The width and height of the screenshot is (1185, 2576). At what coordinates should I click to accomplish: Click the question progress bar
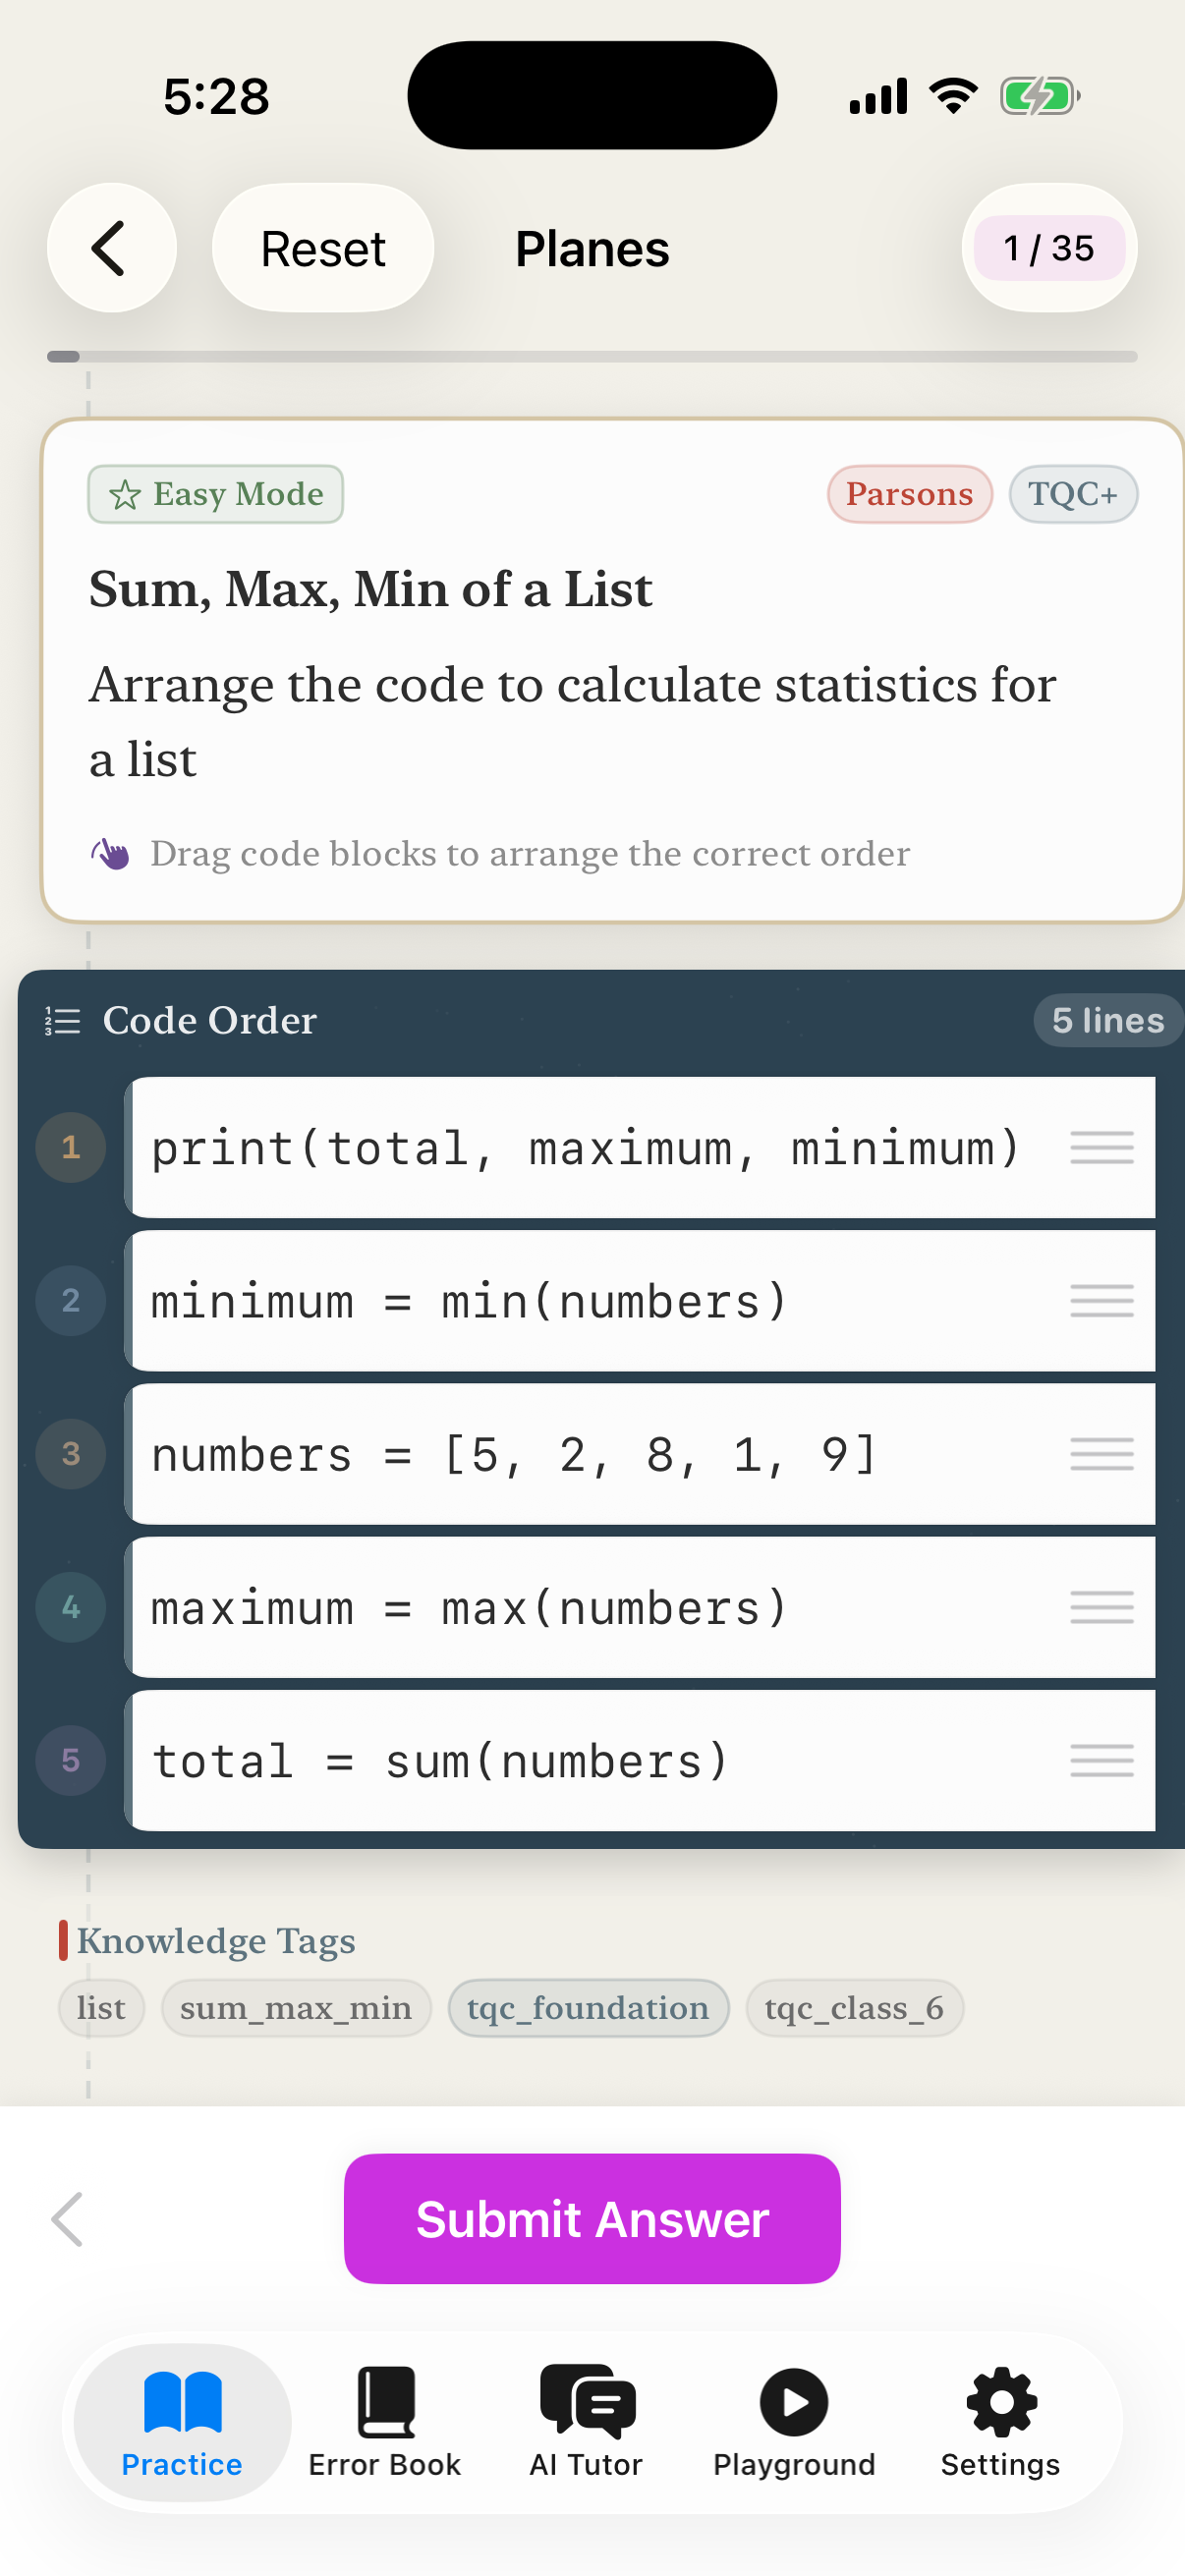592,357
